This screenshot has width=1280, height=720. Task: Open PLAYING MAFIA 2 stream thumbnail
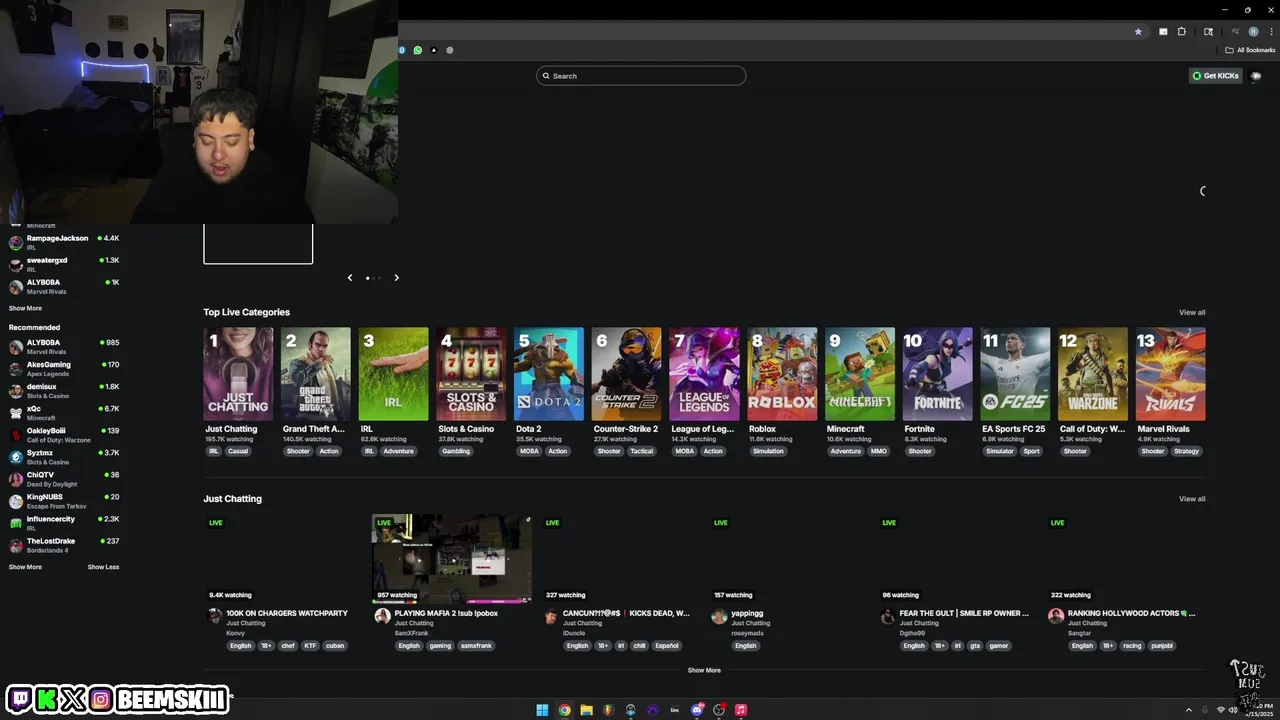click(452, 559)
